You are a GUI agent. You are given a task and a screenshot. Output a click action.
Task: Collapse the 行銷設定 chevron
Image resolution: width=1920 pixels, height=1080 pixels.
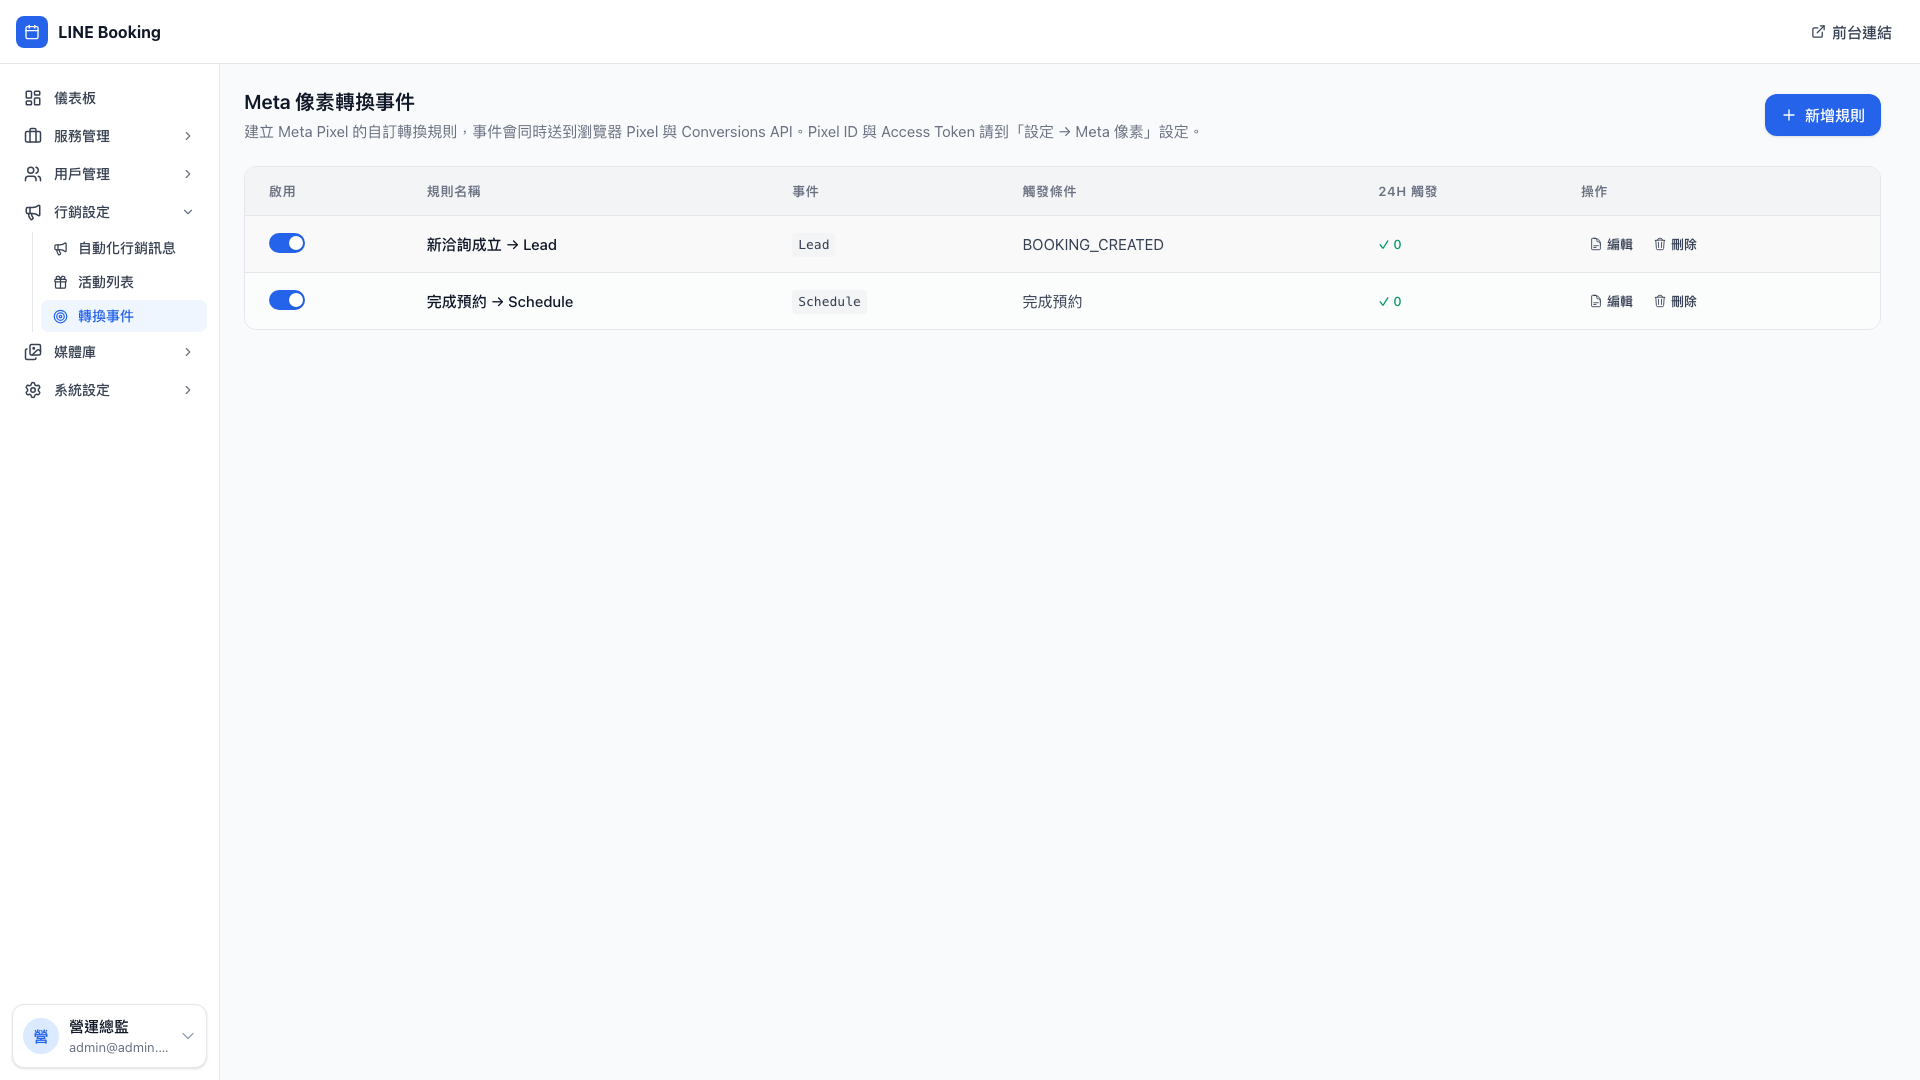pyautogui.click(x=188, y=212)
